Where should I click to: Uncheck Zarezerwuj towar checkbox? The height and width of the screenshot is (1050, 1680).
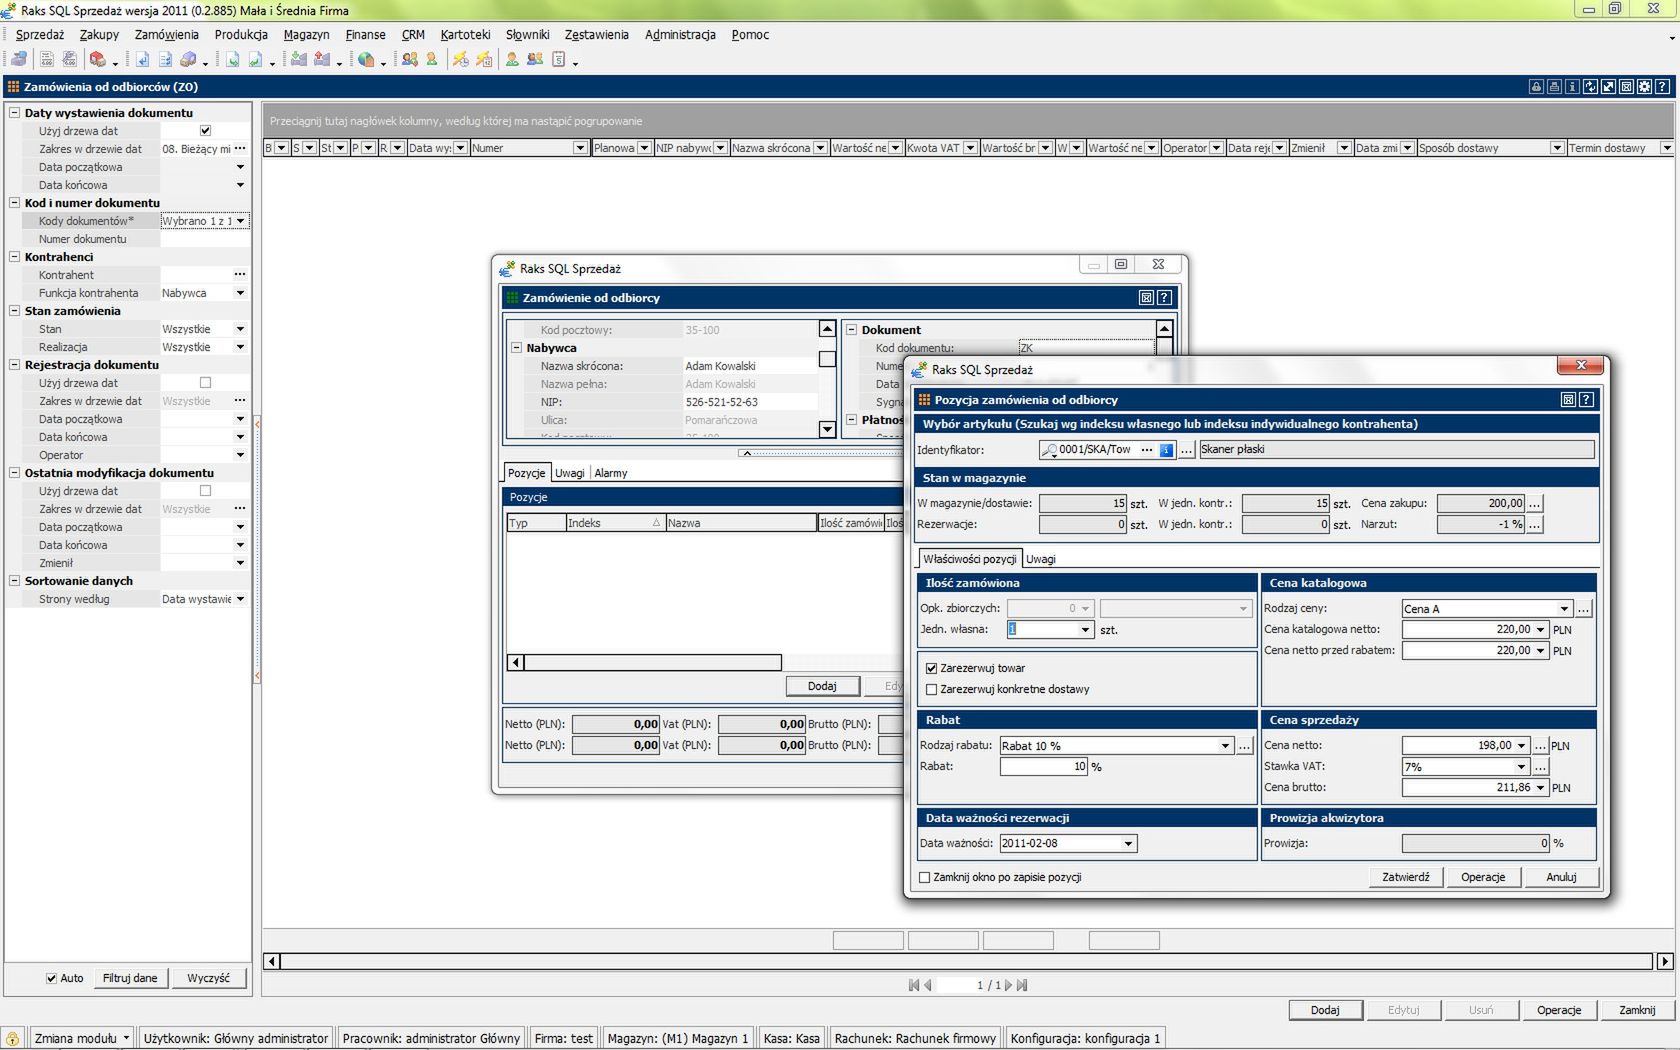click(x=932, y=668)
